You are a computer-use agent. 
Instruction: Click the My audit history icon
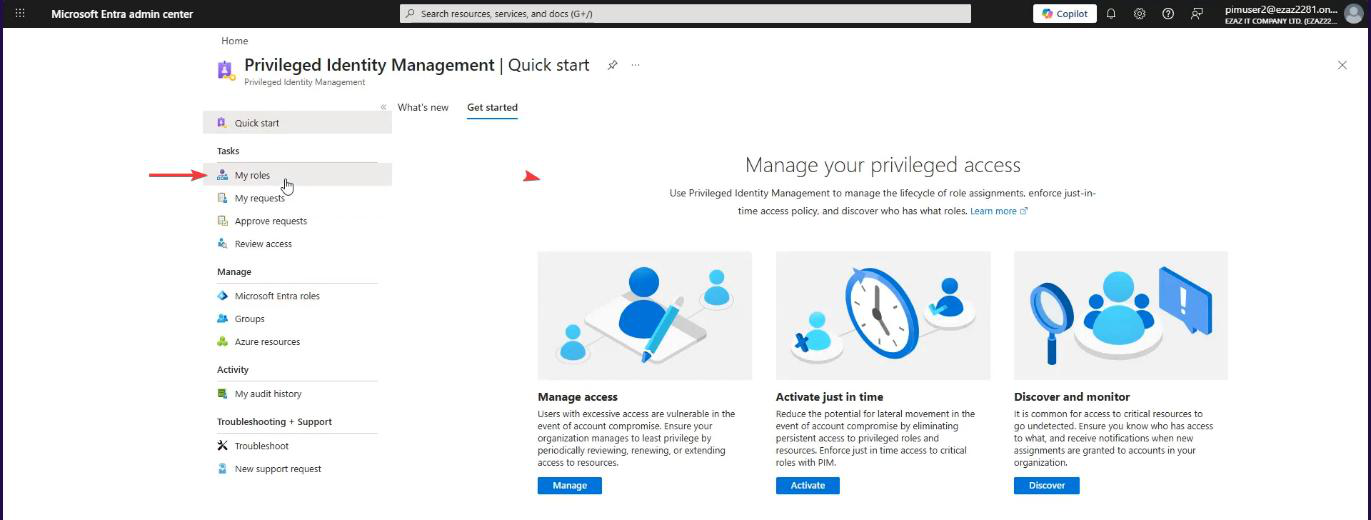(222, 394)
